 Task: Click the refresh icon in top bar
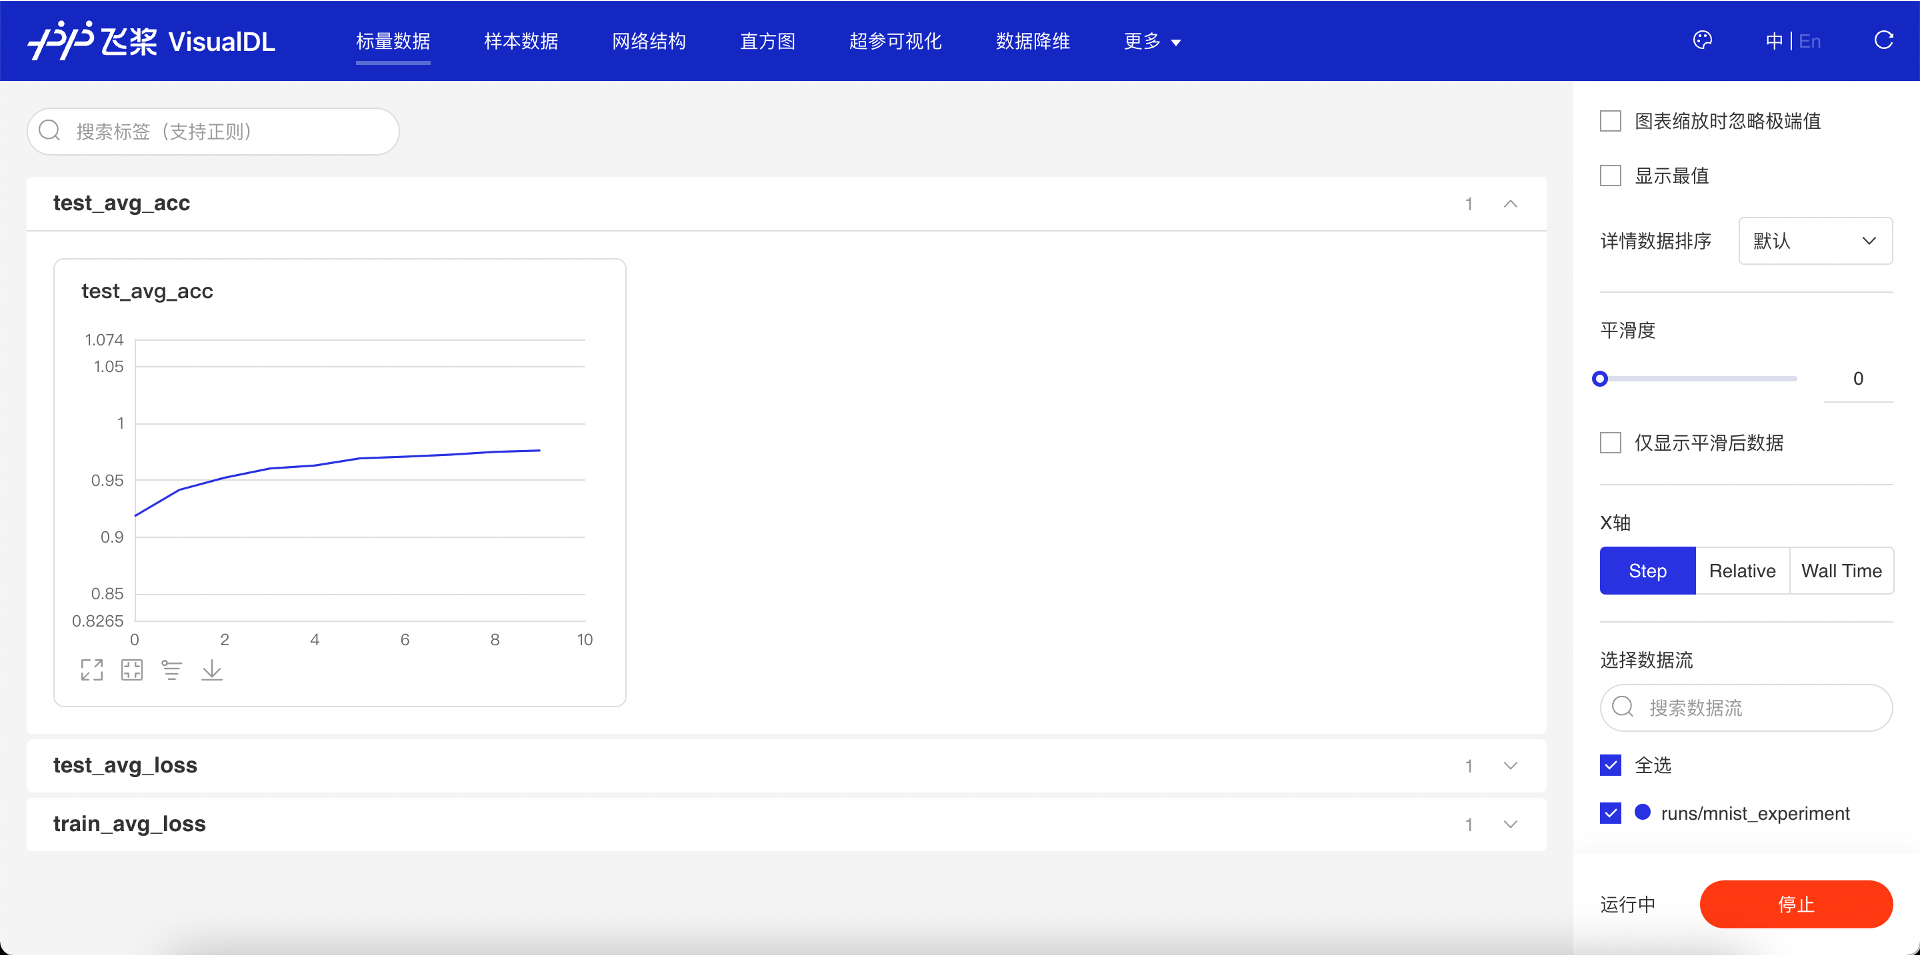tap(1883, 40)
